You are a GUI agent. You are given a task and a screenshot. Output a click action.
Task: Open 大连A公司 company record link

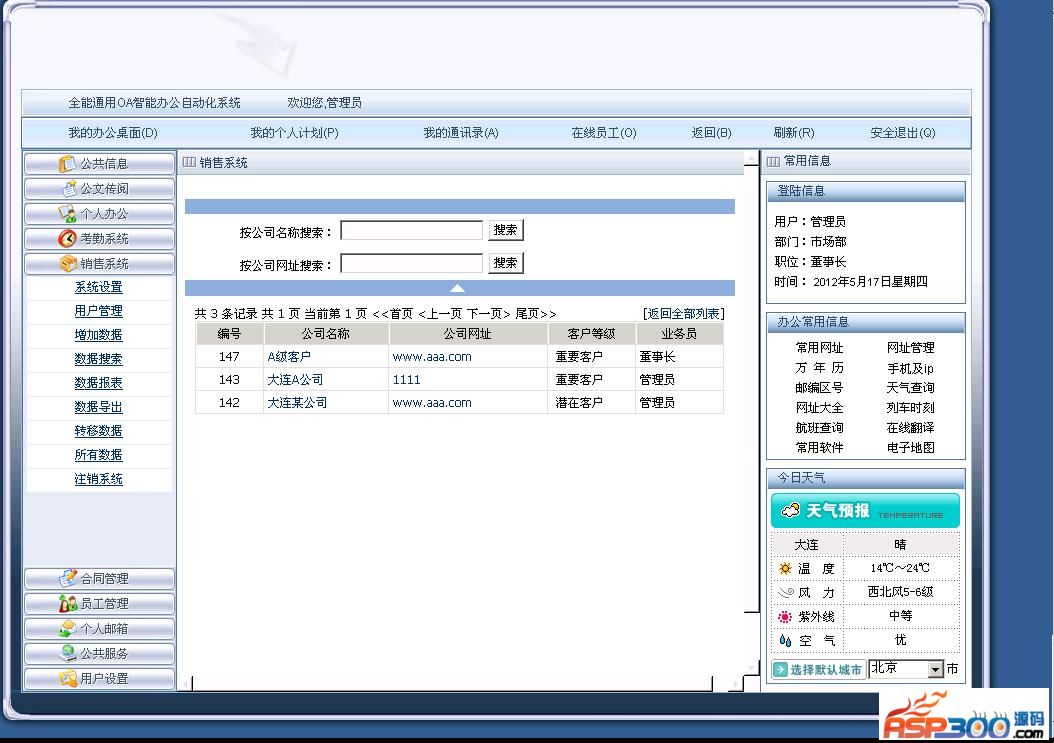click(x=295, y=380)
